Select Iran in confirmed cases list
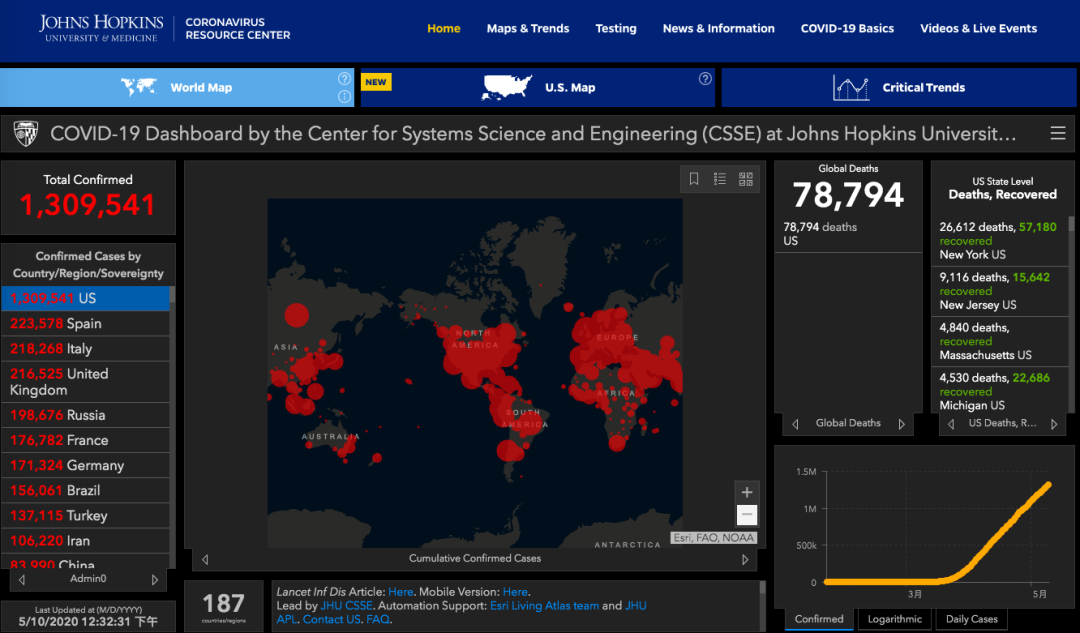This screenshot has height=633, width=1080. [85, 541]
